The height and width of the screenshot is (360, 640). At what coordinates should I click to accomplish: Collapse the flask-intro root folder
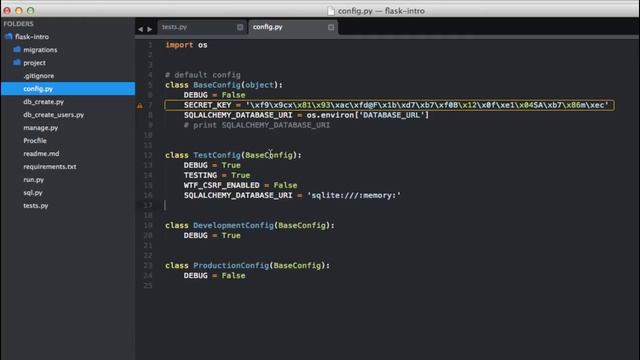32,37
